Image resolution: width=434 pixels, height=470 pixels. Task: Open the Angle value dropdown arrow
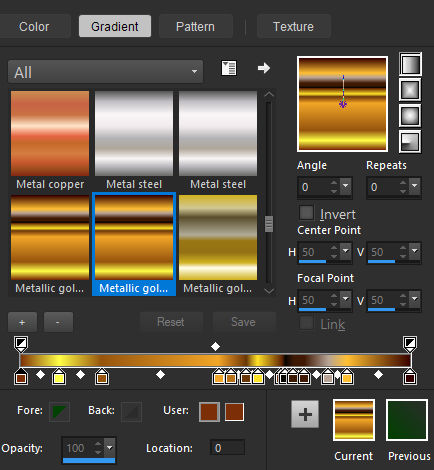pos(346,186)
